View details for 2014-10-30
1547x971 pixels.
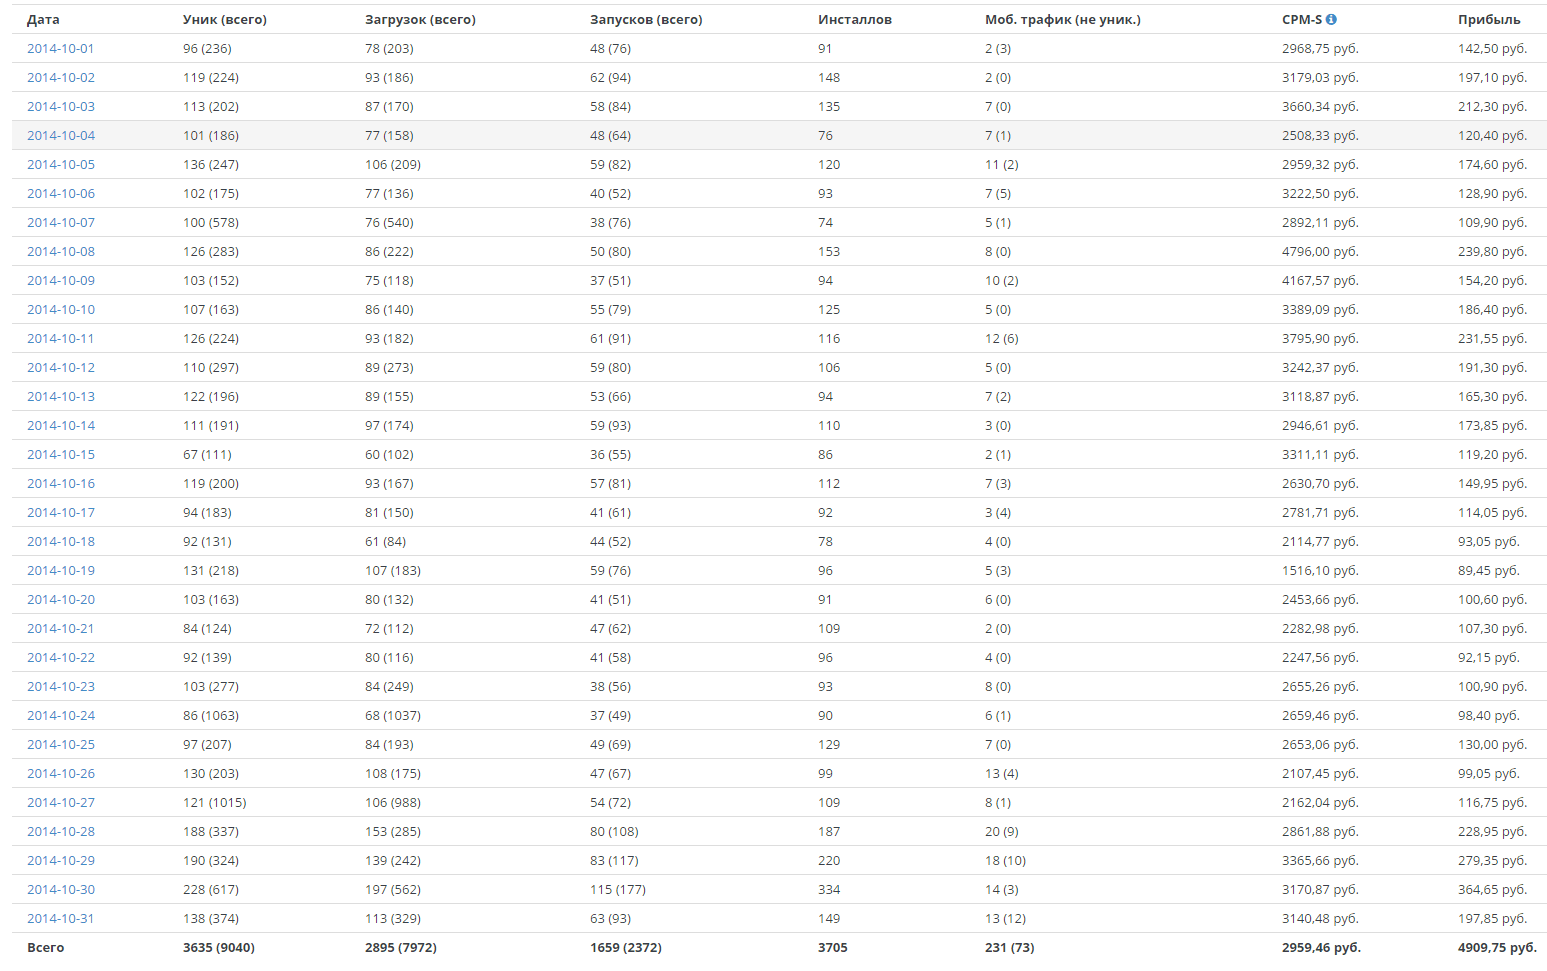click(61, 889)
